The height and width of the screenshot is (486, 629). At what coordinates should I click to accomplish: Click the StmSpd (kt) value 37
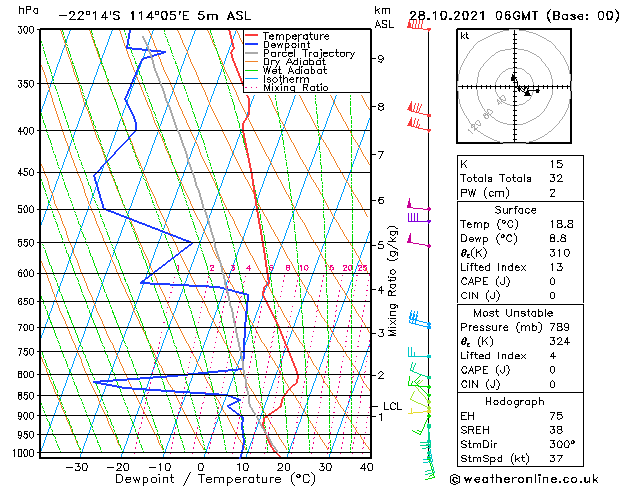[556, 458]
